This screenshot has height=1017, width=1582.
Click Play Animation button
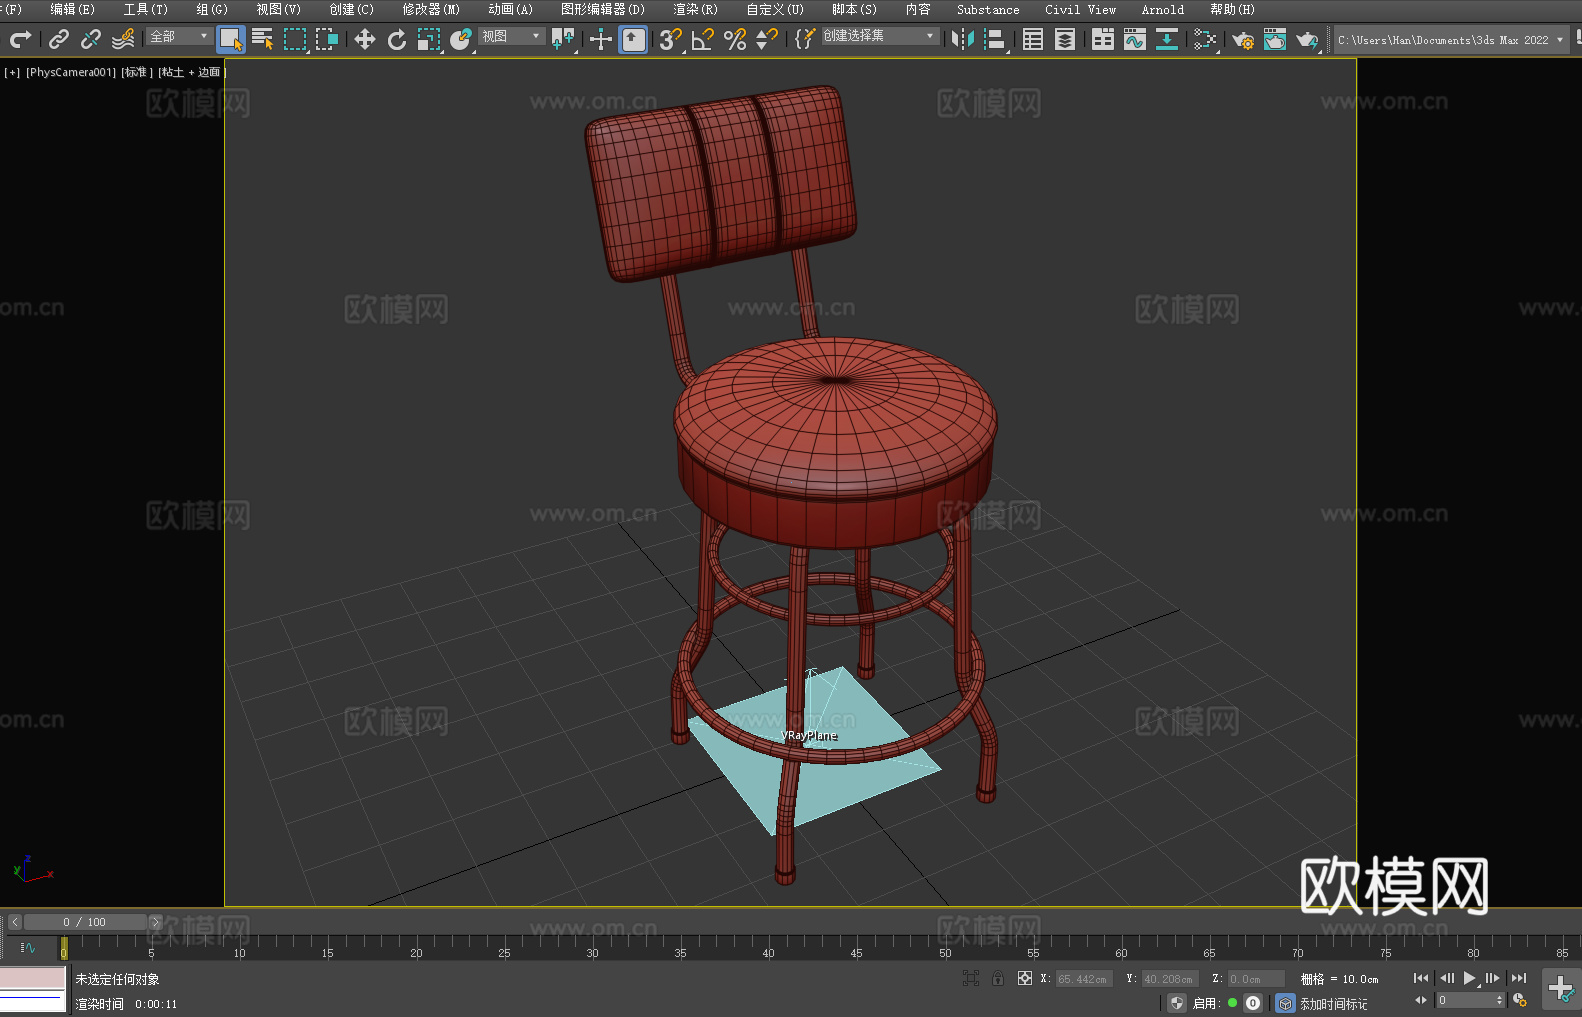pos(1470,978)
